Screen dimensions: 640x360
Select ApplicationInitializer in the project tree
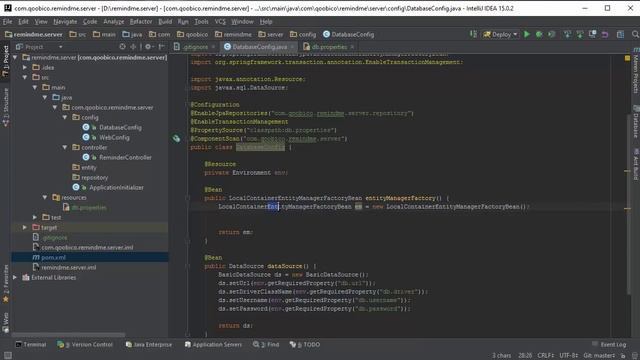pos(116,187)
